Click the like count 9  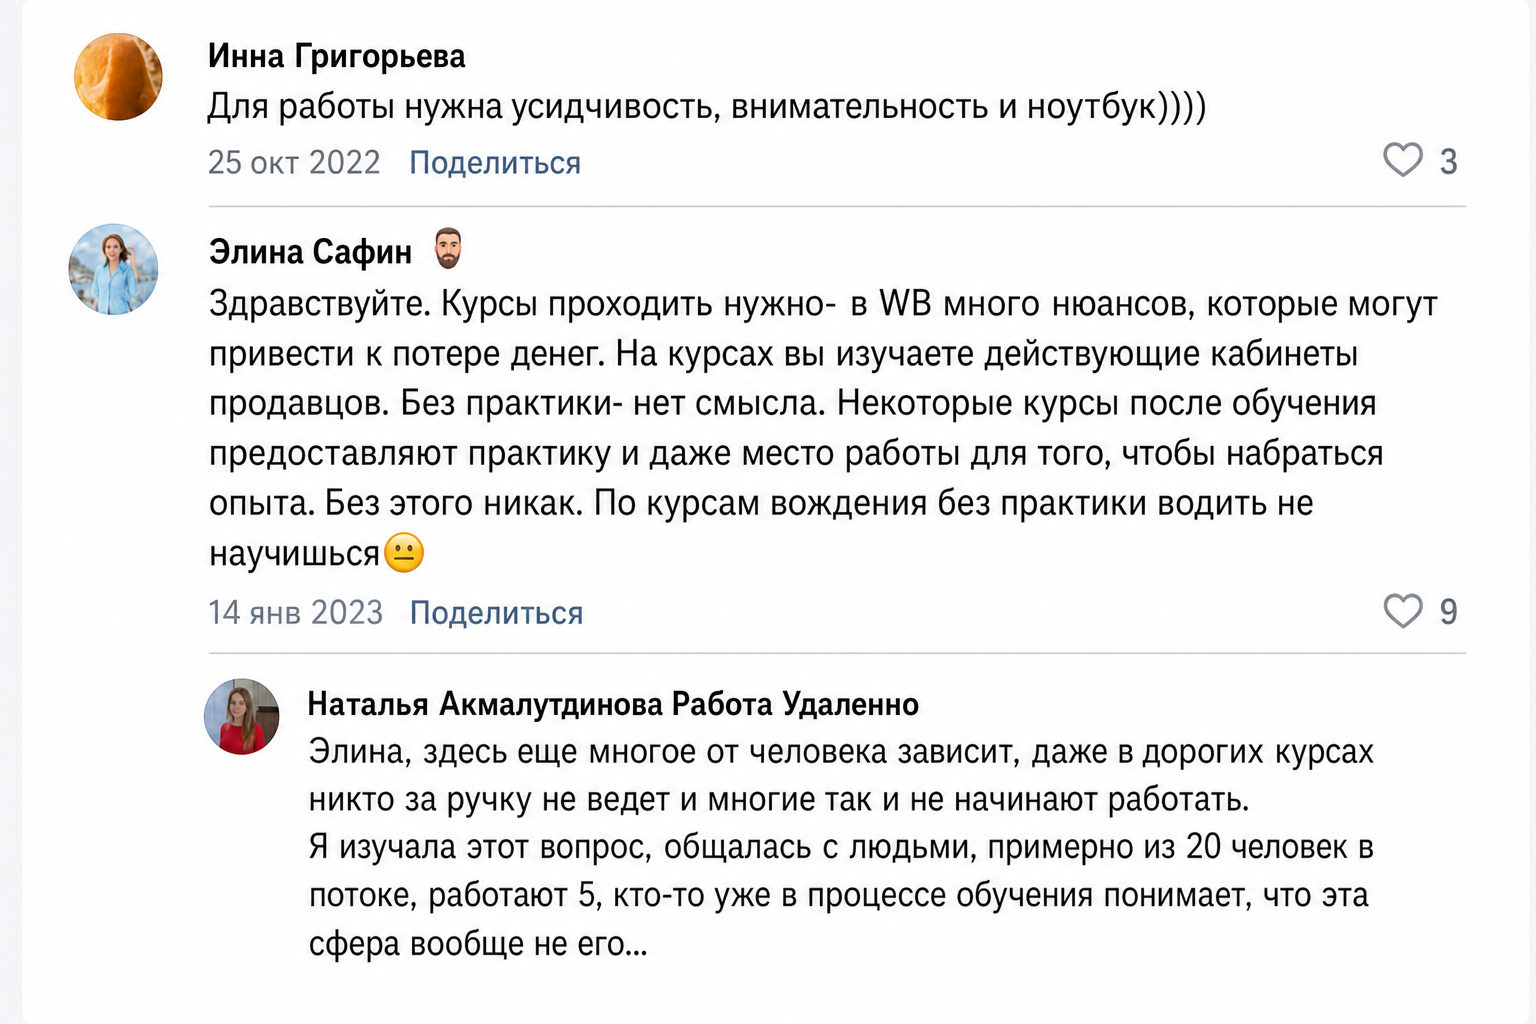1448,612
